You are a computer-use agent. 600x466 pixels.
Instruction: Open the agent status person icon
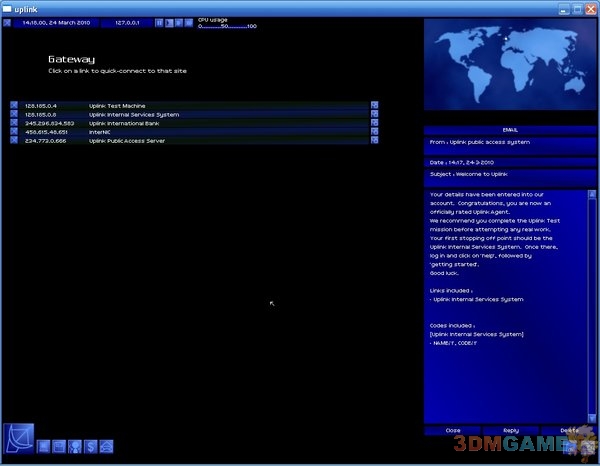(75, 446)
